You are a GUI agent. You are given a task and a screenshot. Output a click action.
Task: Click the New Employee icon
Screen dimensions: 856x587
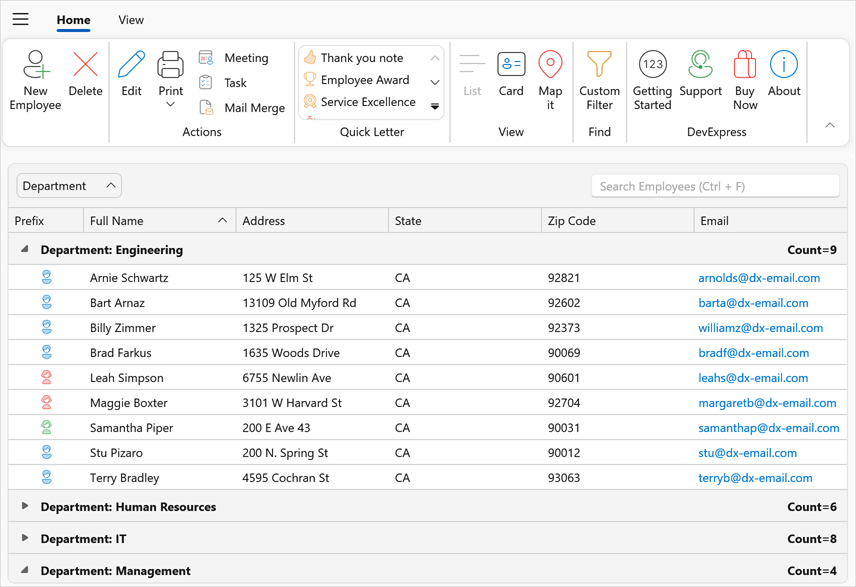[x=35, y=66]
